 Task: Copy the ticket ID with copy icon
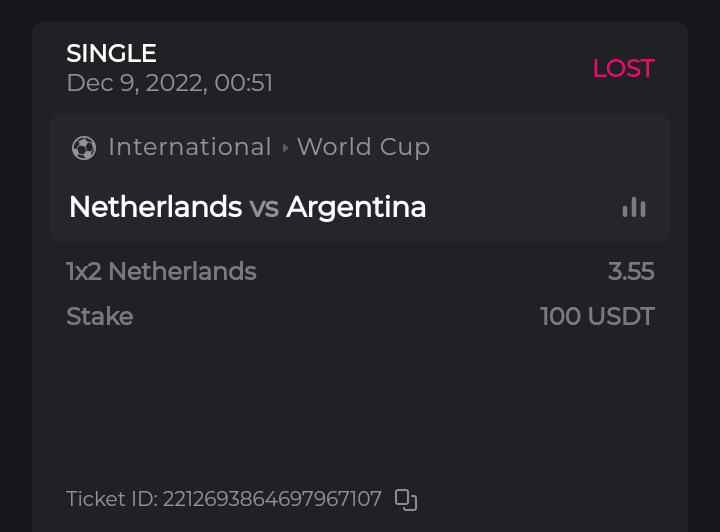click(405, 499)
